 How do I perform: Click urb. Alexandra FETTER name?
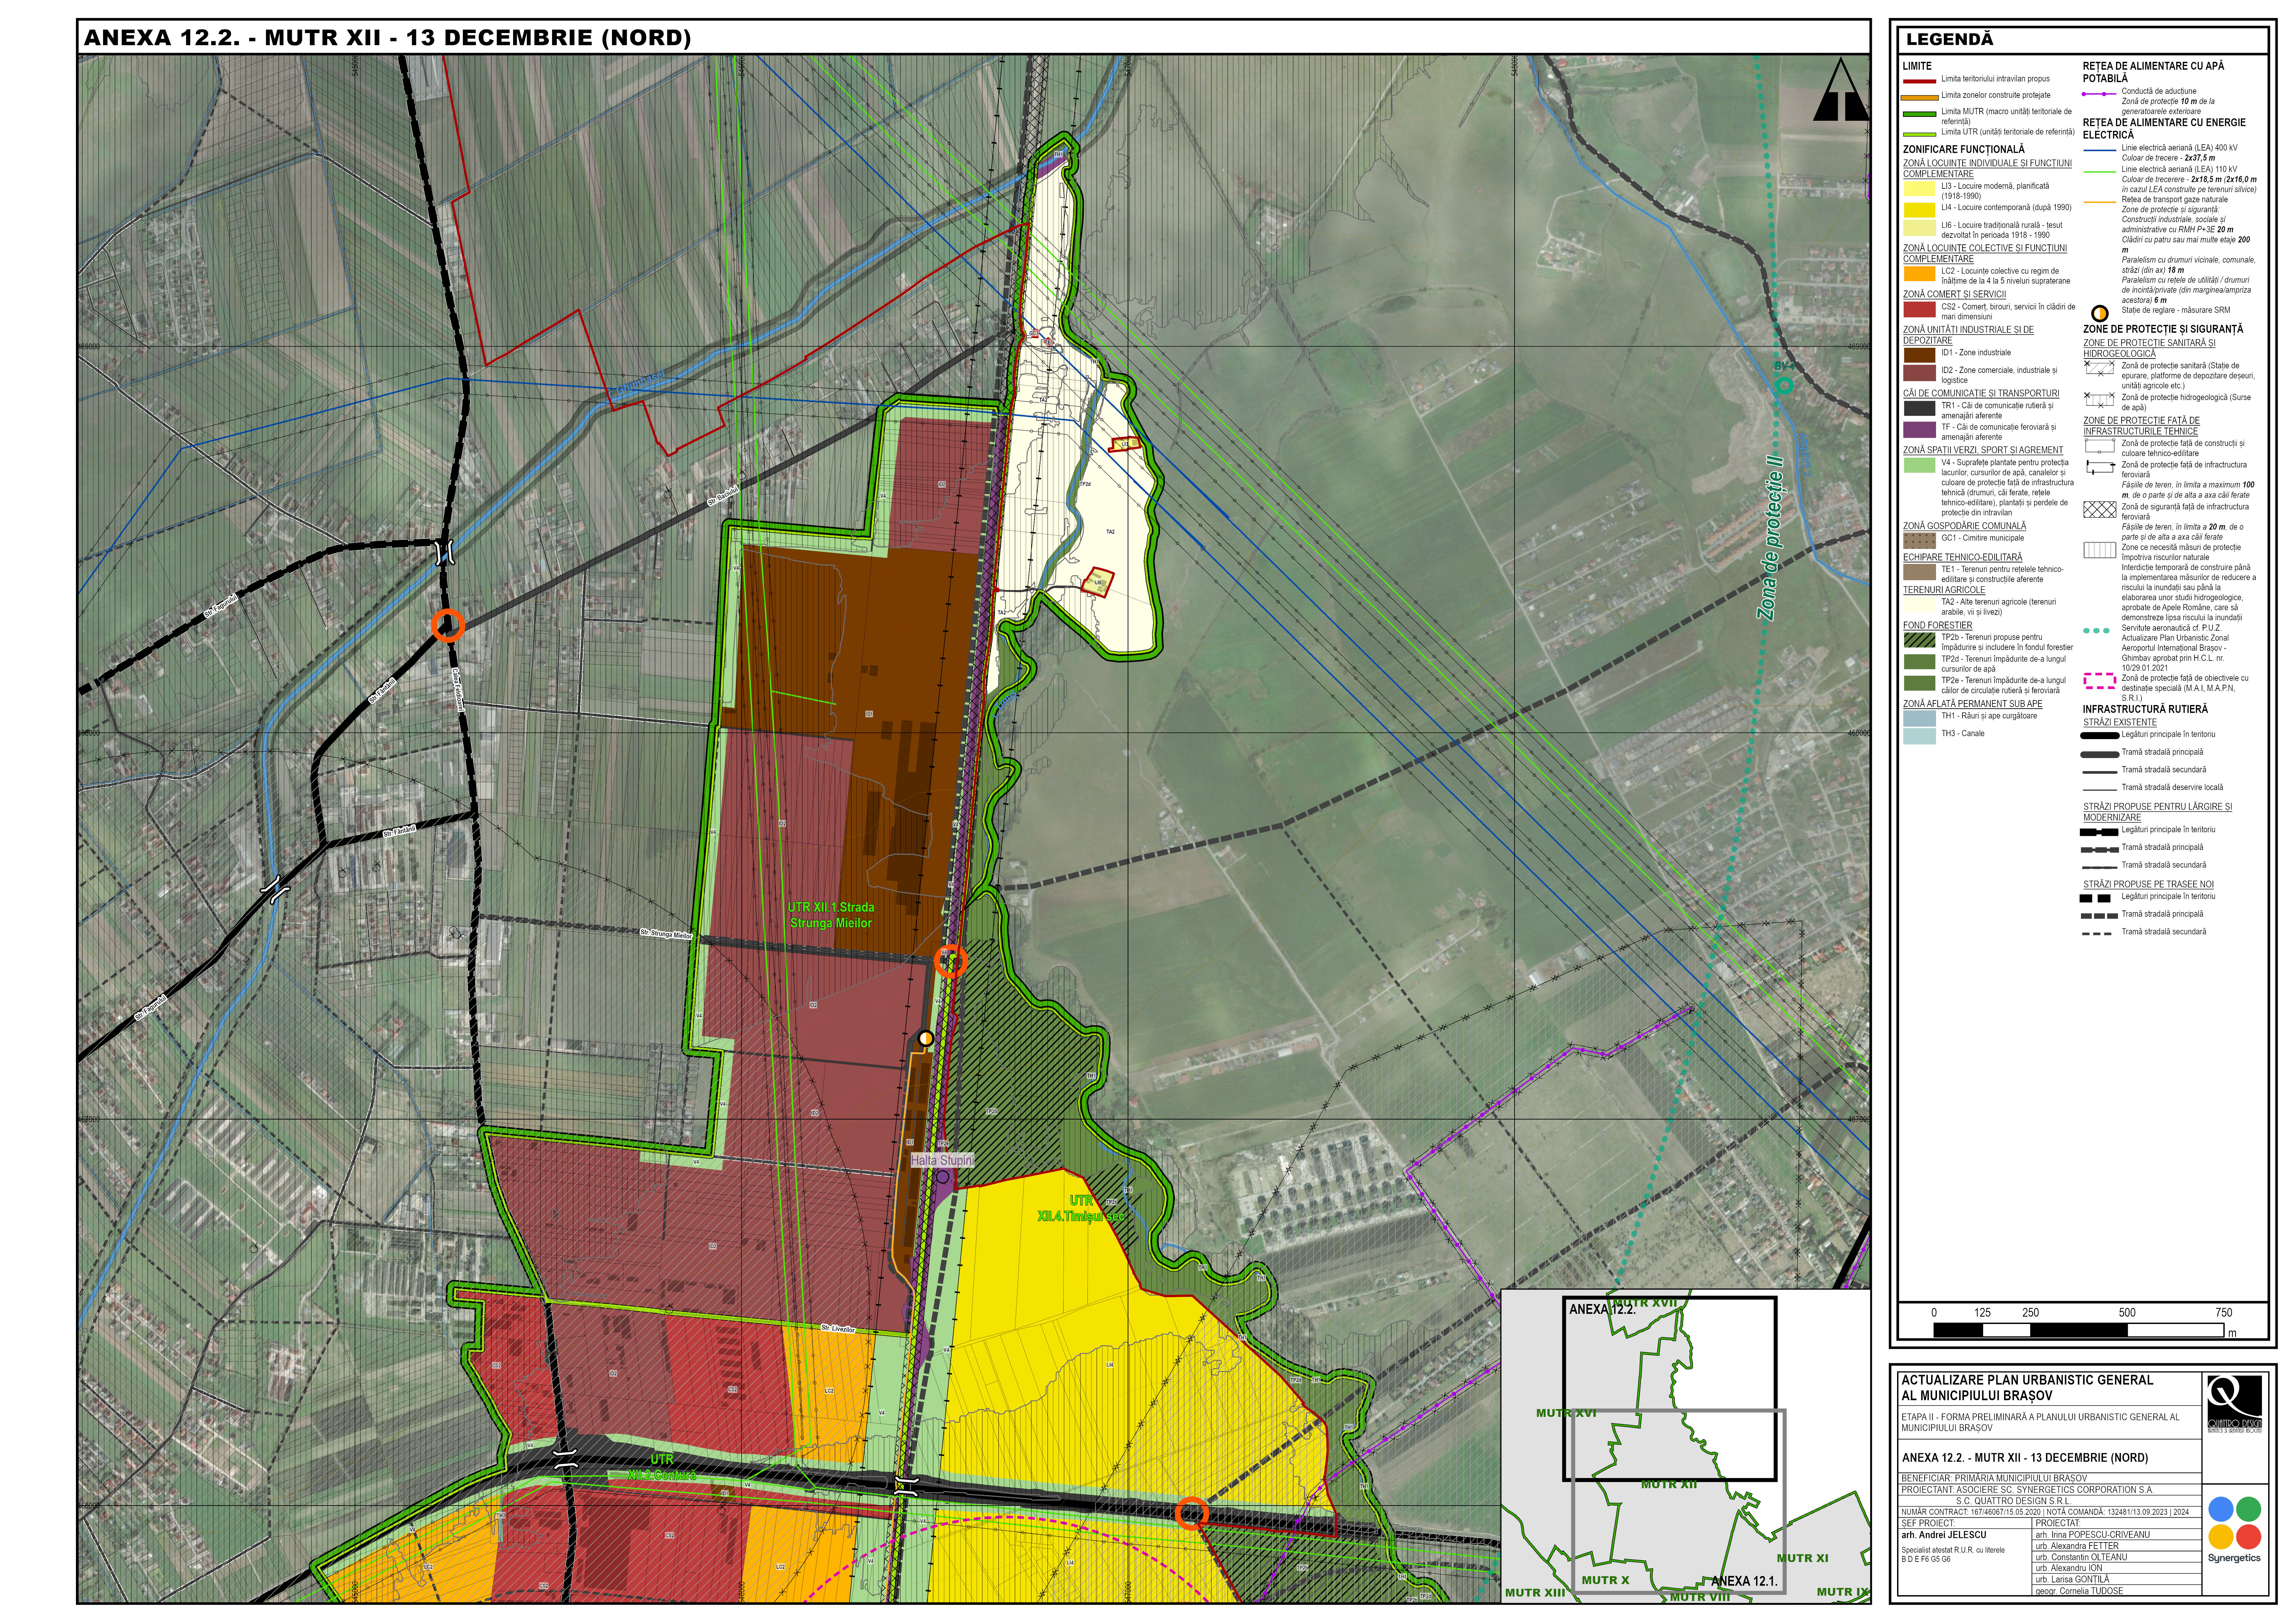pyautogui.click(x=2077, y=1546)
